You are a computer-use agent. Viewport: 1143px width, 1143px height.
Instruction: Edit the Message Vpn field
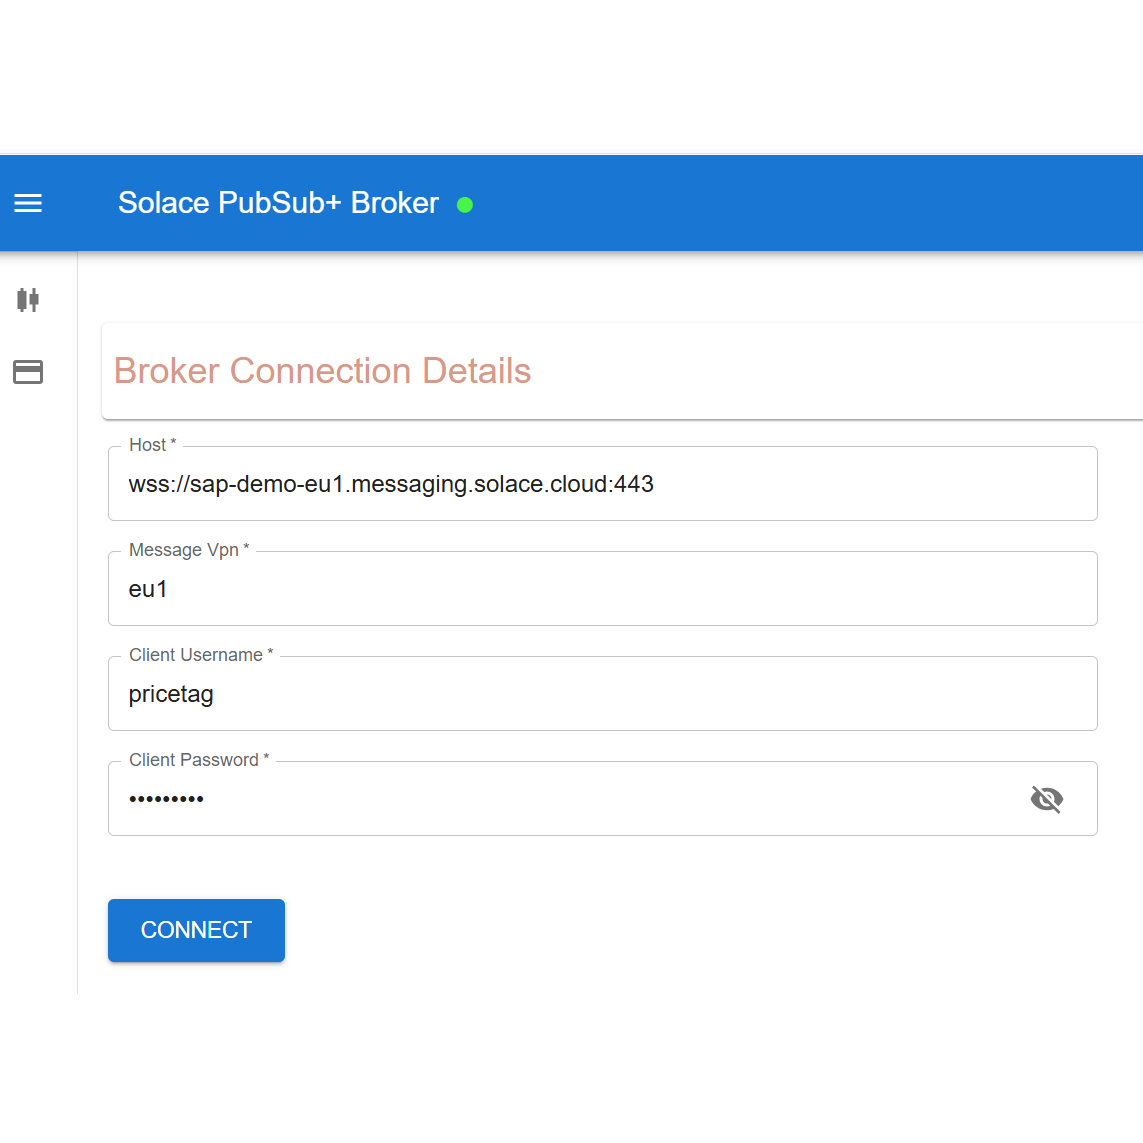pos(603,588)
